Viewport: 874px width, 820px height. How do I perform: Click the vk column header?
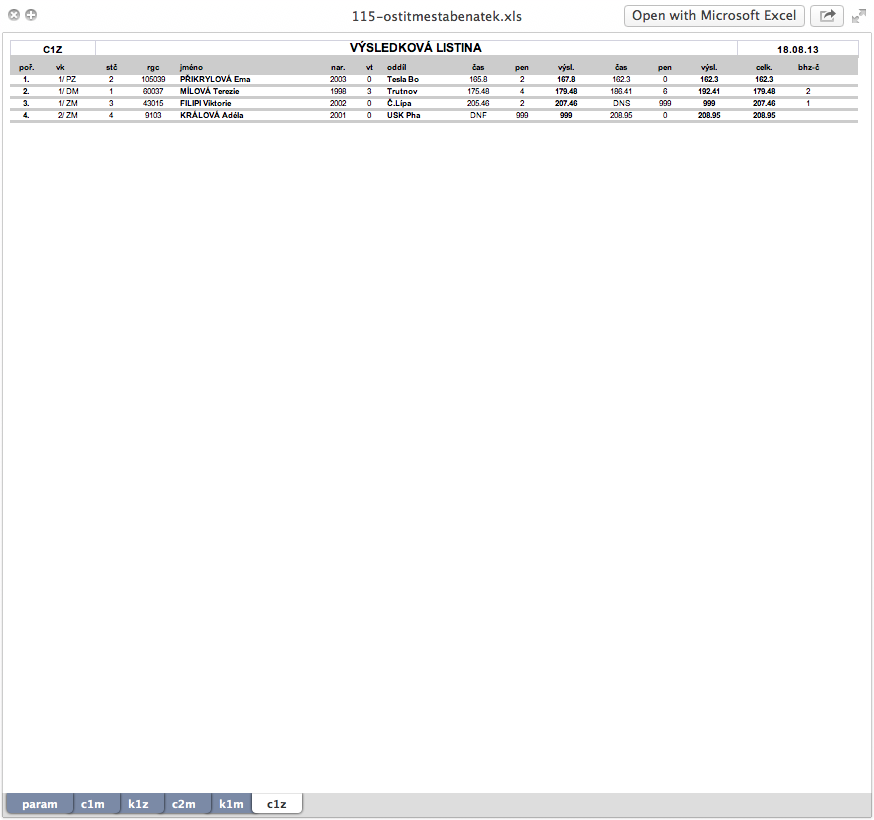60,67
